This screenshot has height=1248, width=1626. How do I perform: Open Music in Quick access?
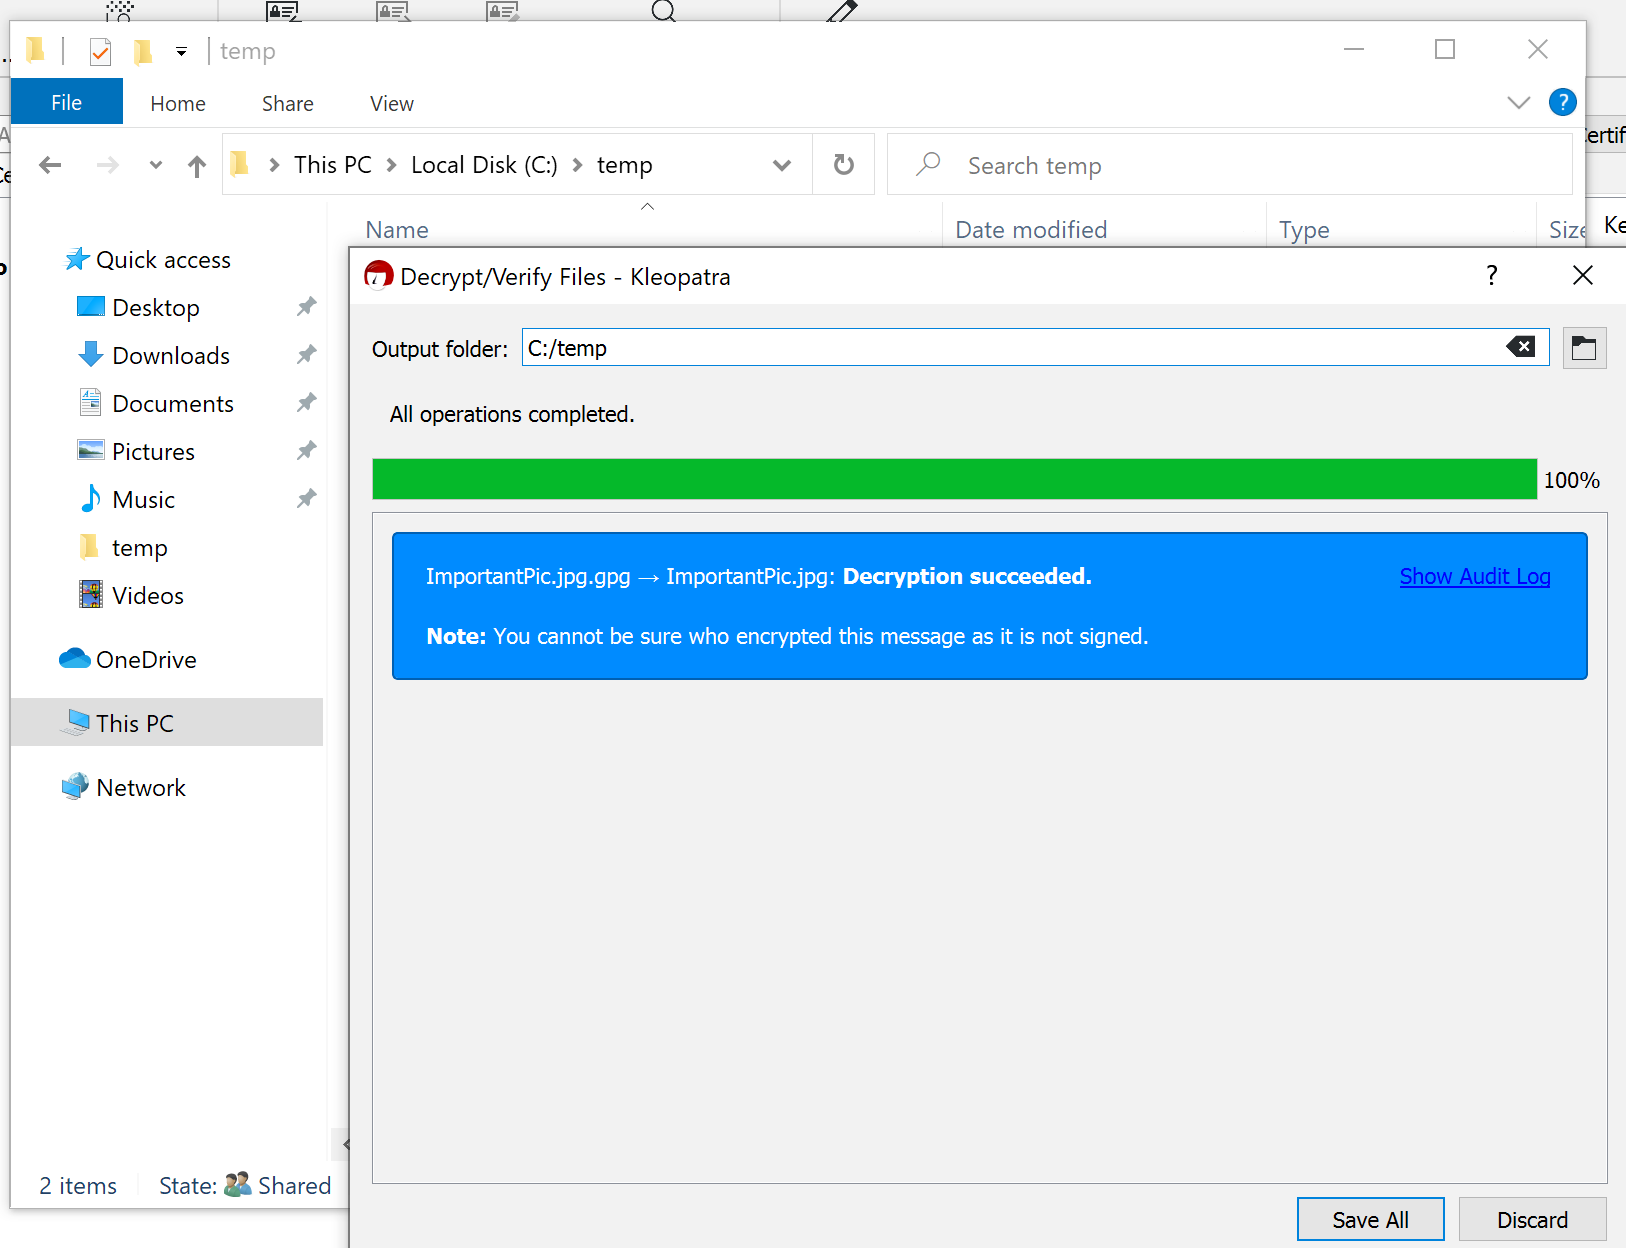(x=127, y=499)
